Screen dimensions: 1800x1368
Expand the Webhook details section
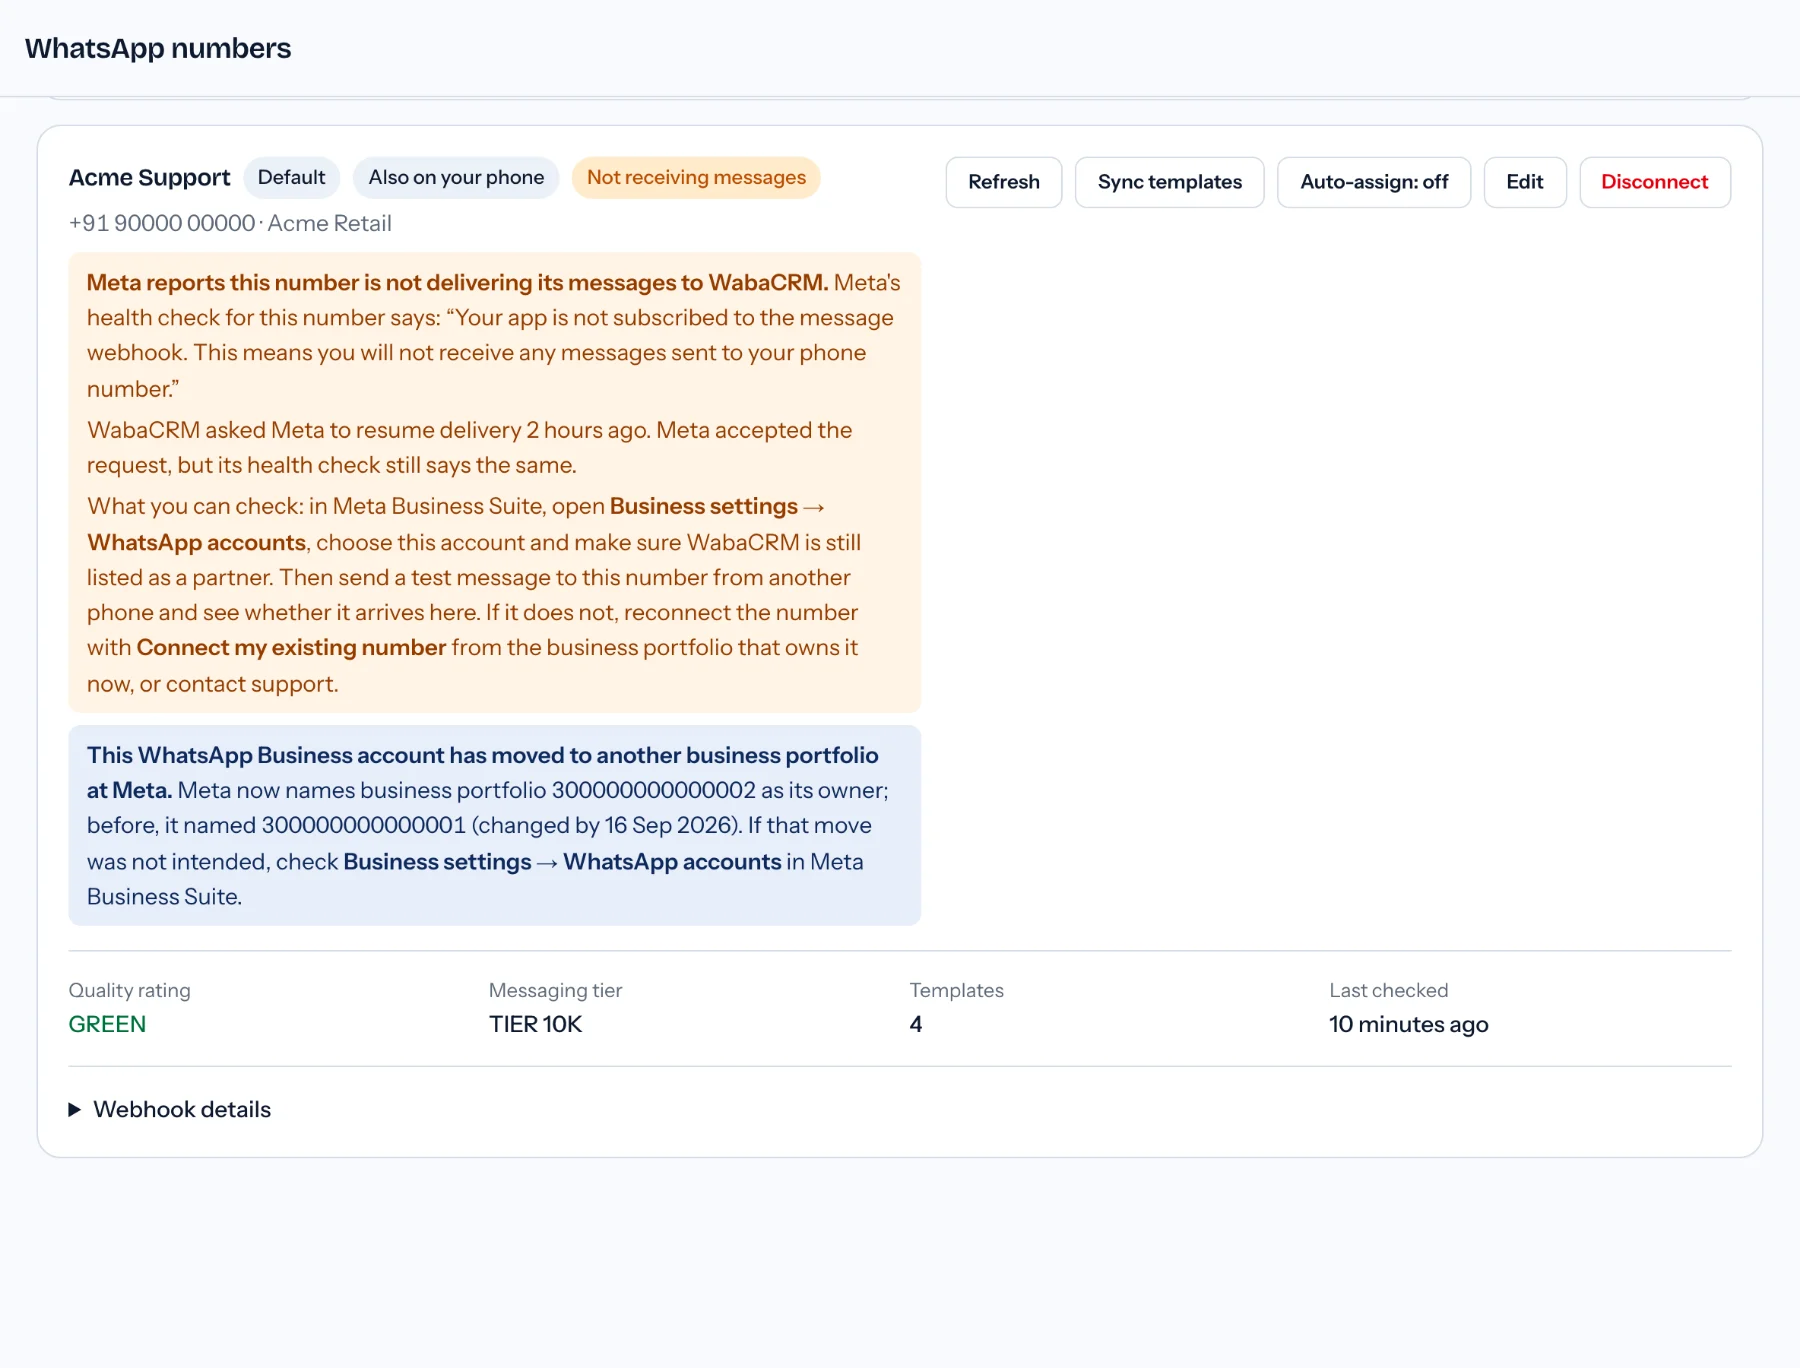tap(170, 1110)
